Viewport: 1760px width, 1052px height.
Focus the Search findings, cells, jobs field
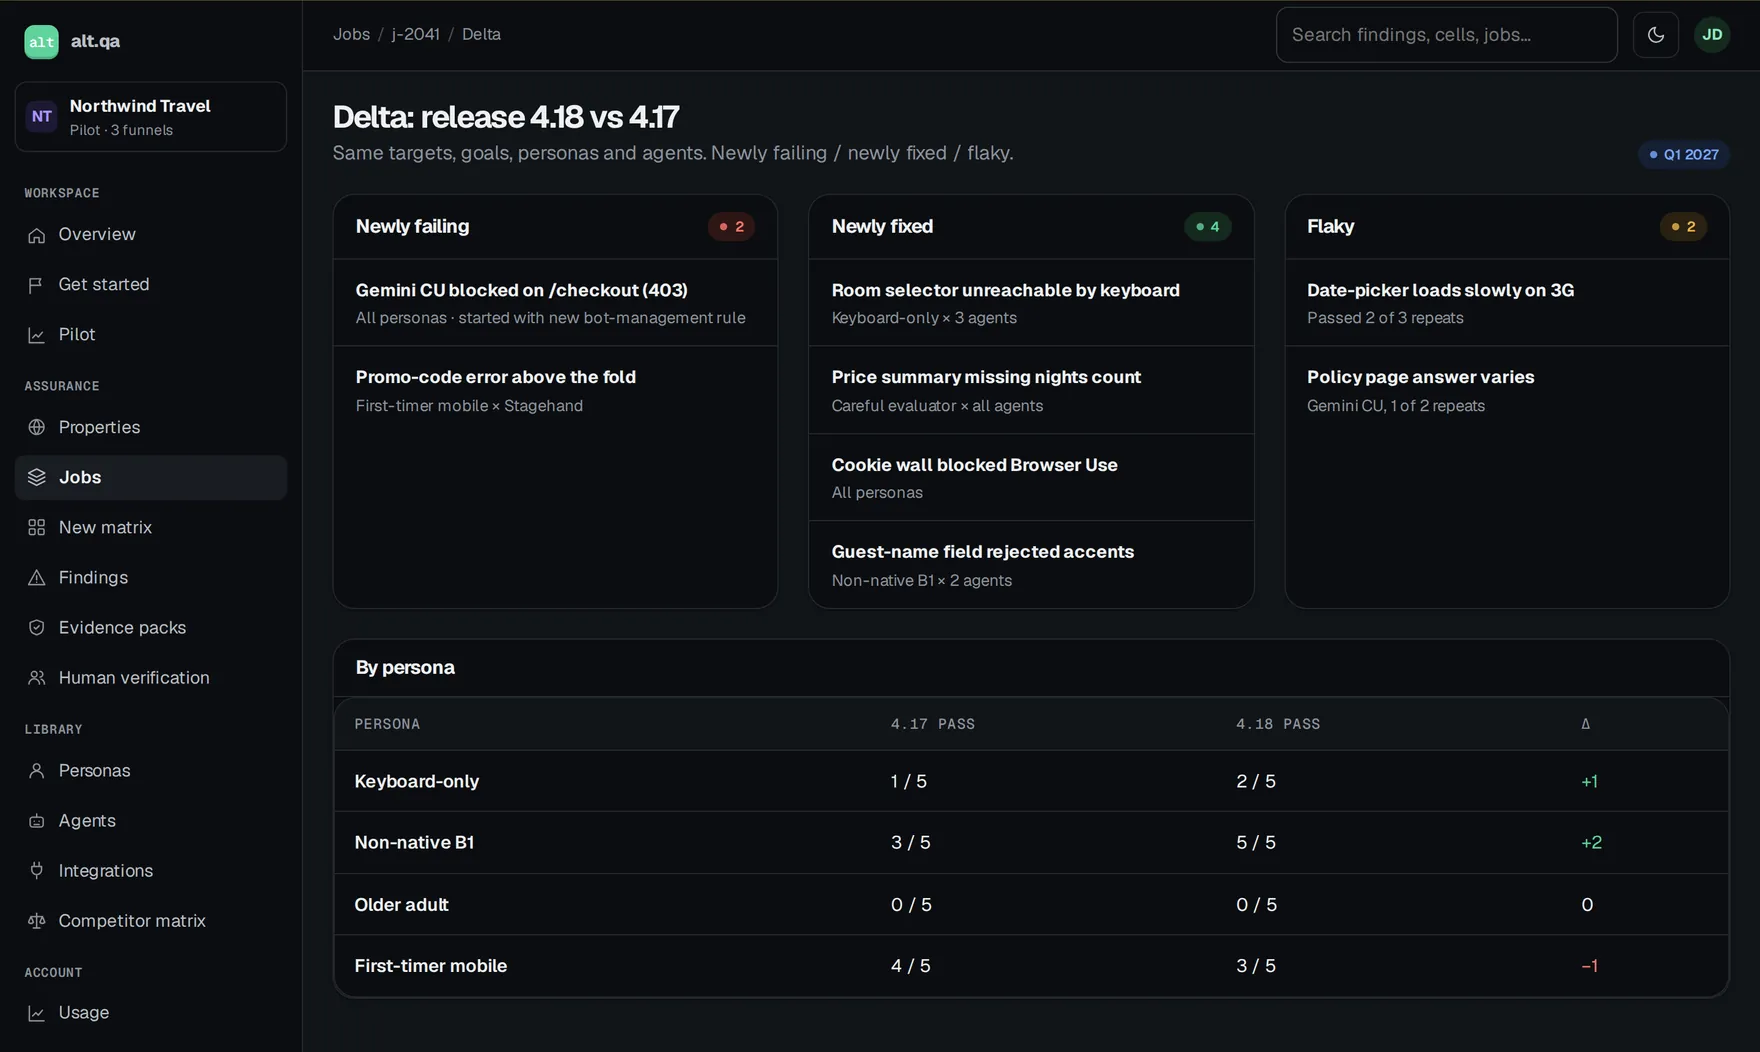[x=1446, y=35]
